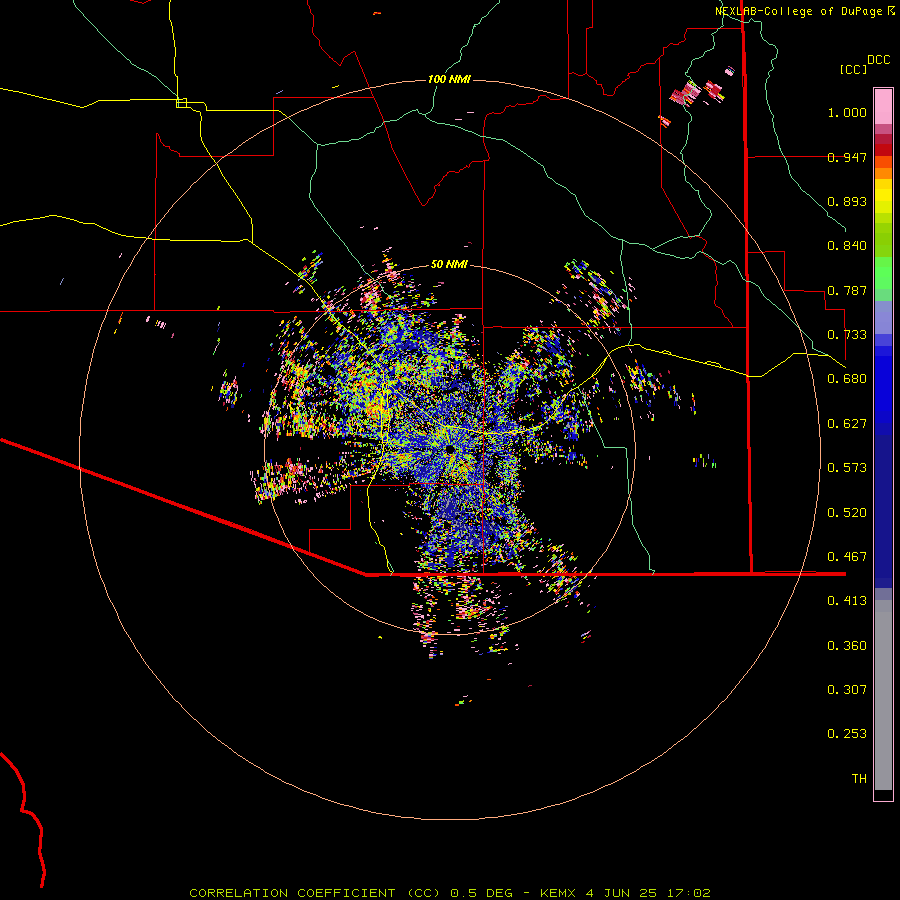Click the TH threshold label

859,779
